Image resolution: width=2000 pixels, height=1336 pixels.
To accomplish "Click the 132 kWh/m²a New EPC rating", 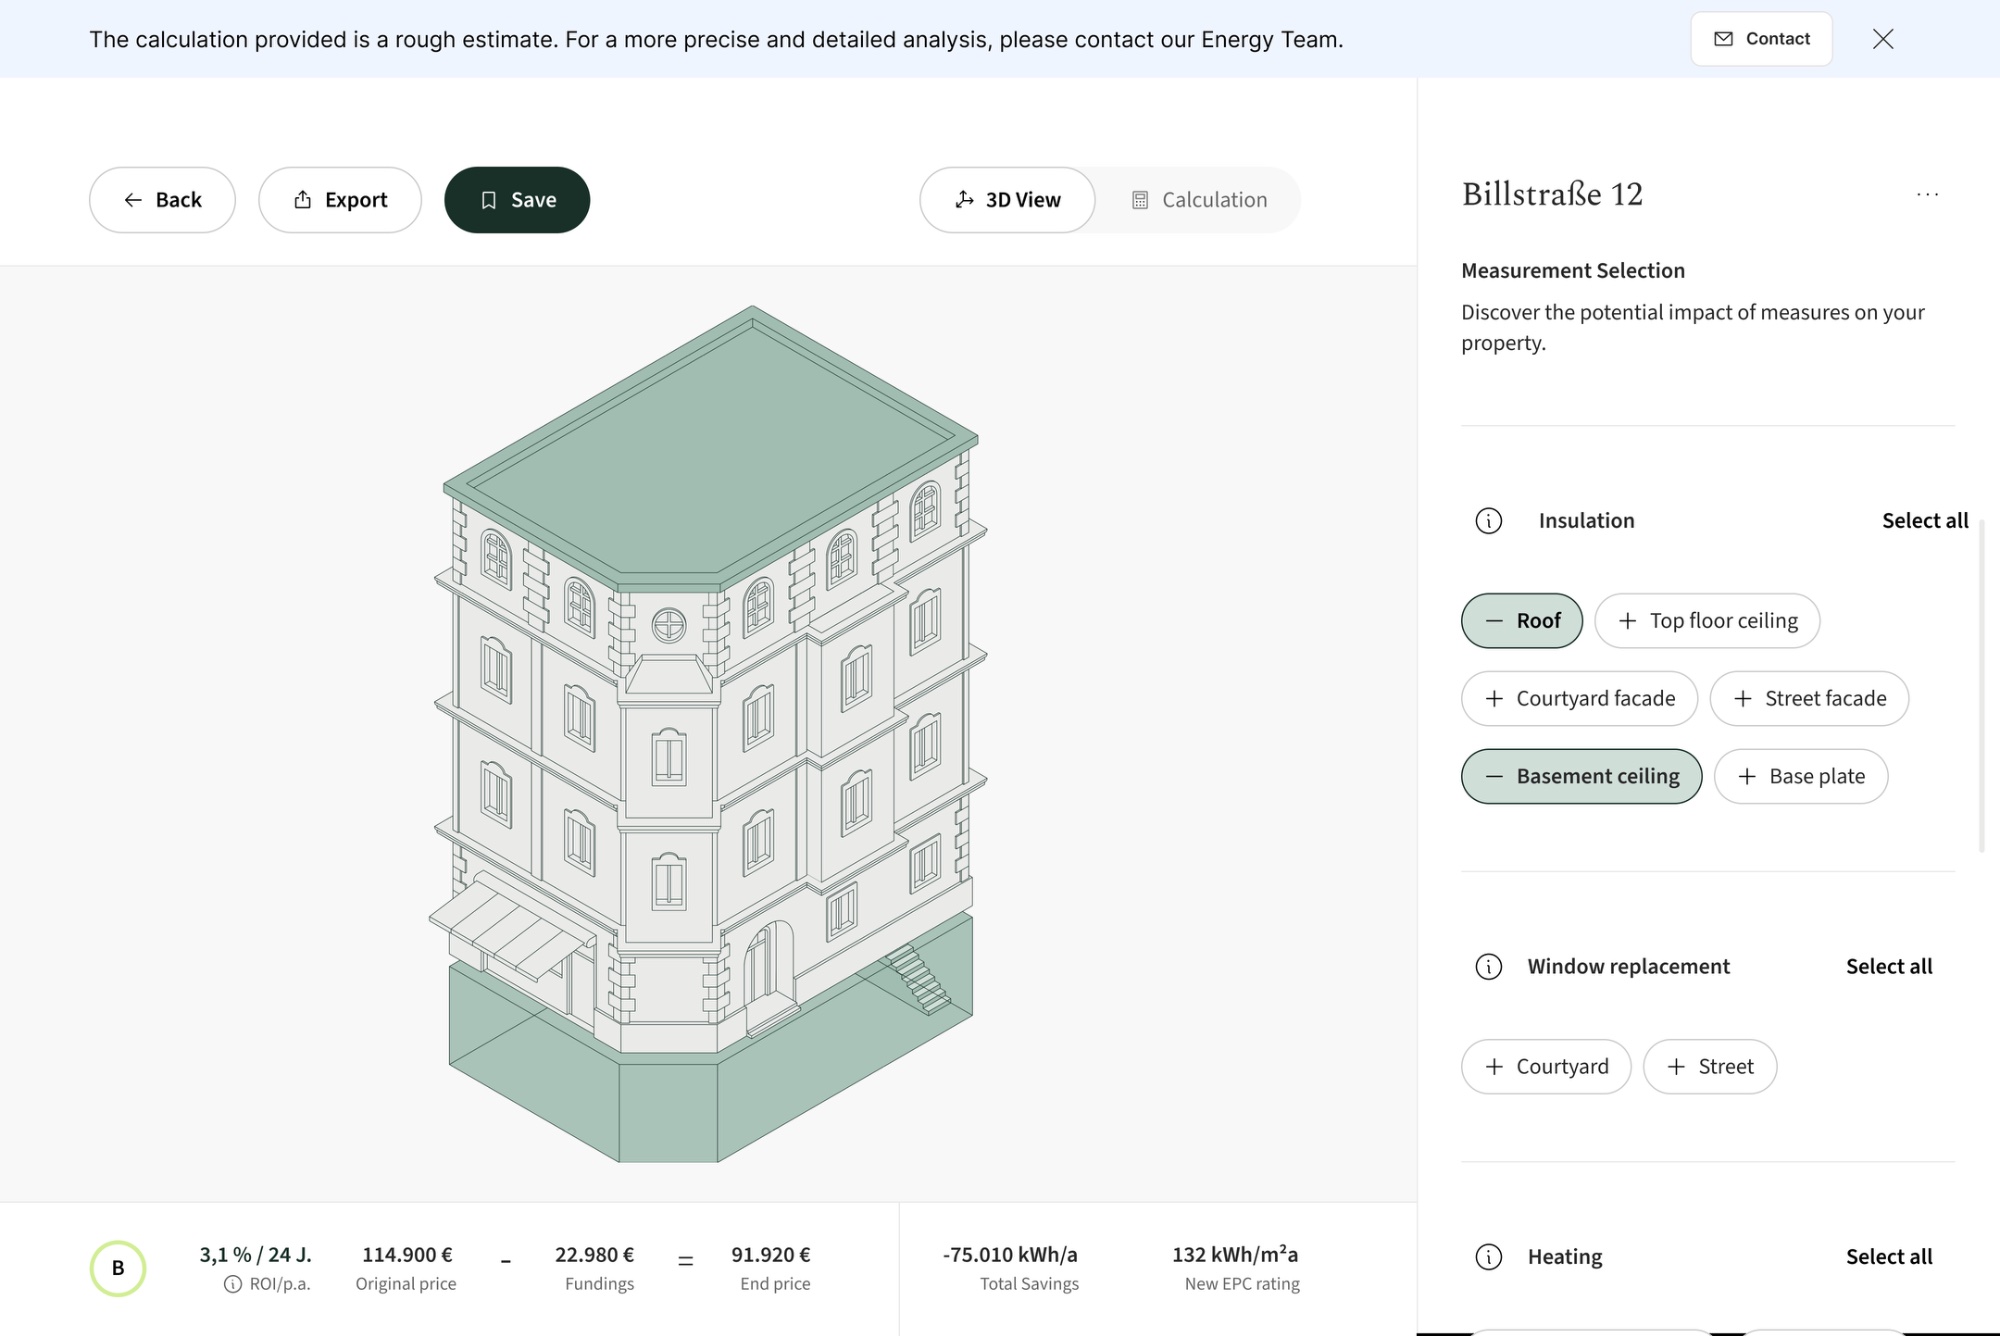I will pos(1235,1255).
